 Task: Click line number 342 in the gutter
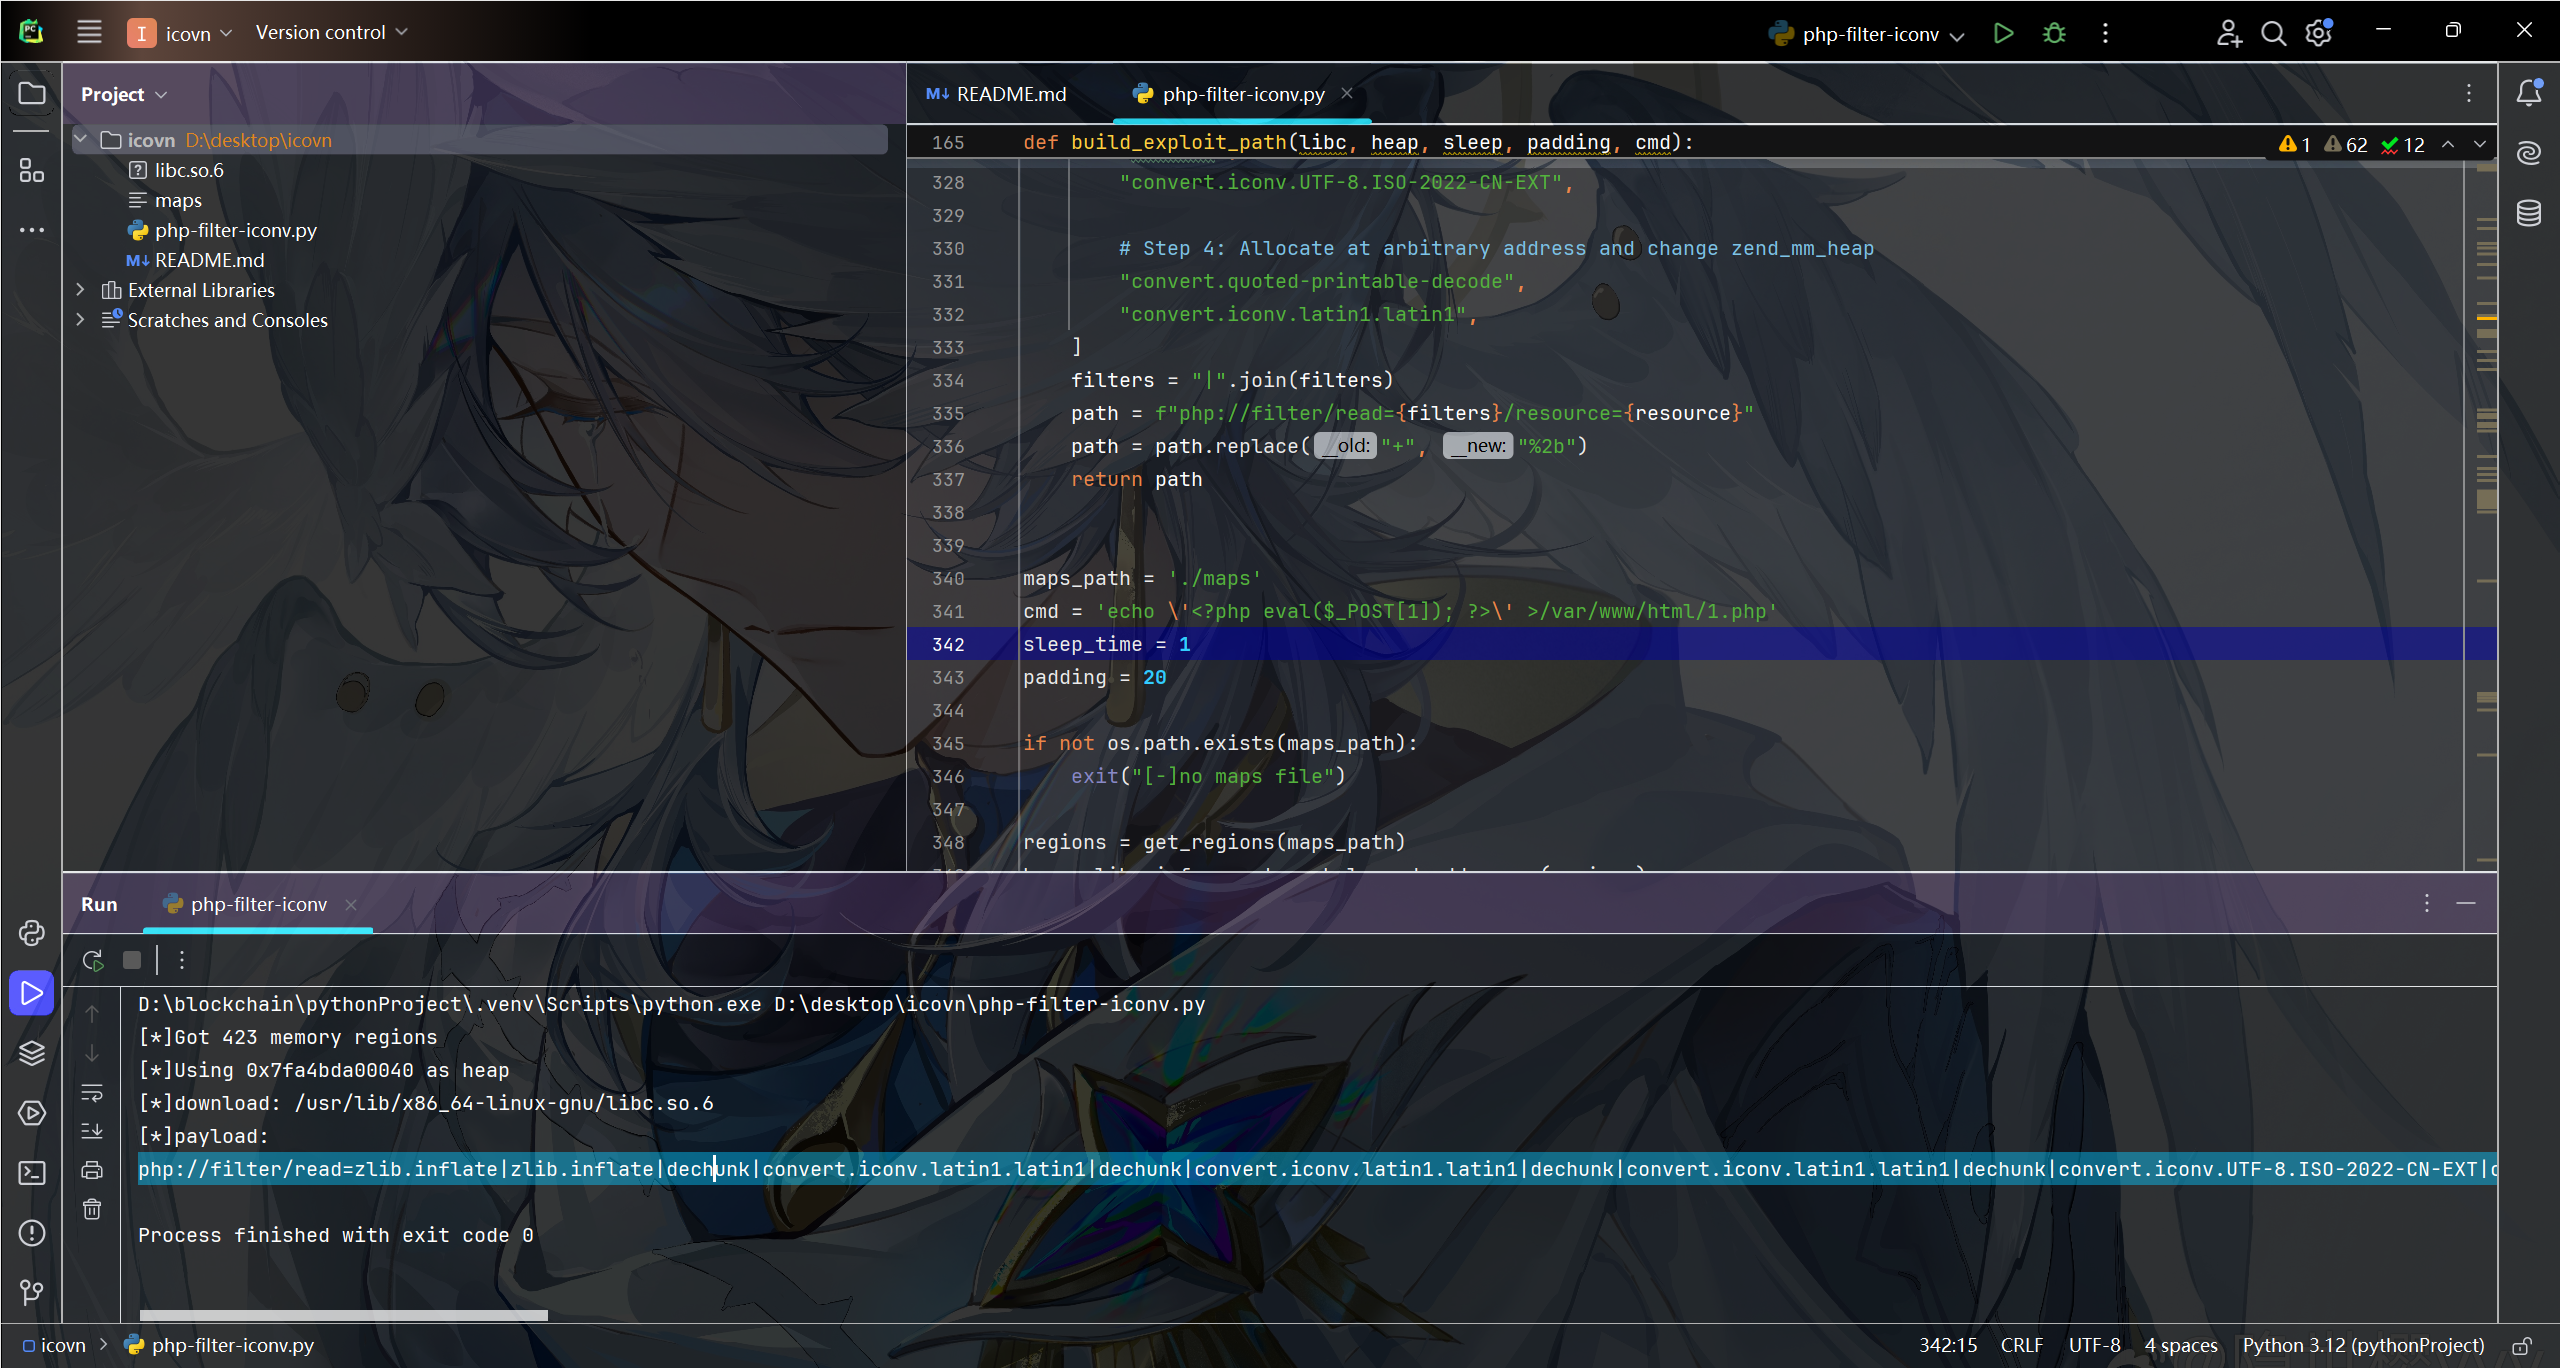click(x=948, y=645)
